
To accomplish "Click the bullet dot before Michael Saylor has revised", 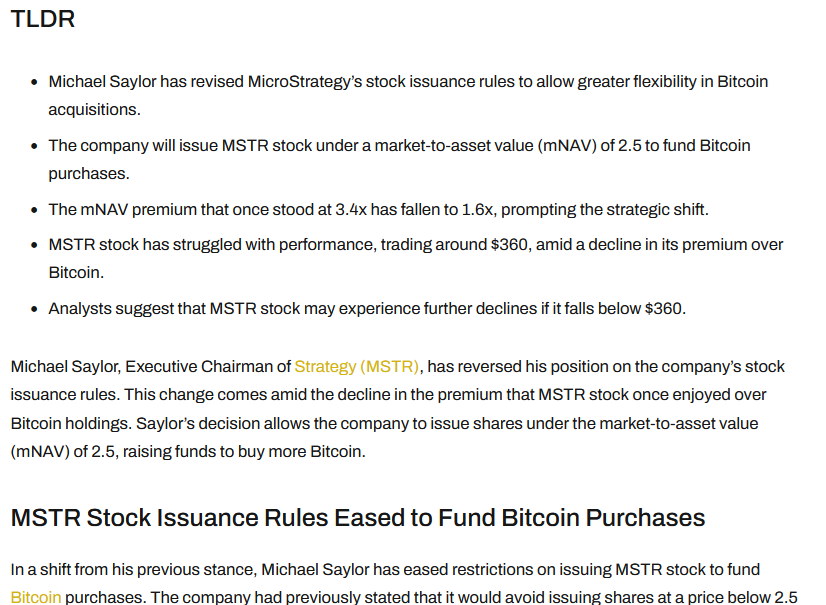I will coord(35,82).
